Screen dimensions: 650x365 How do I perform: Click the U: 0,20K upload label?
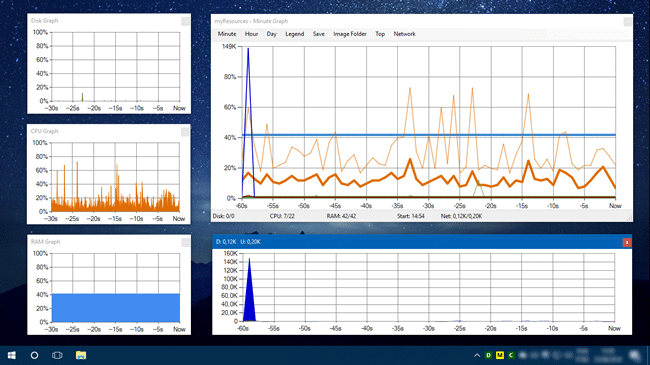coord(250,242)
